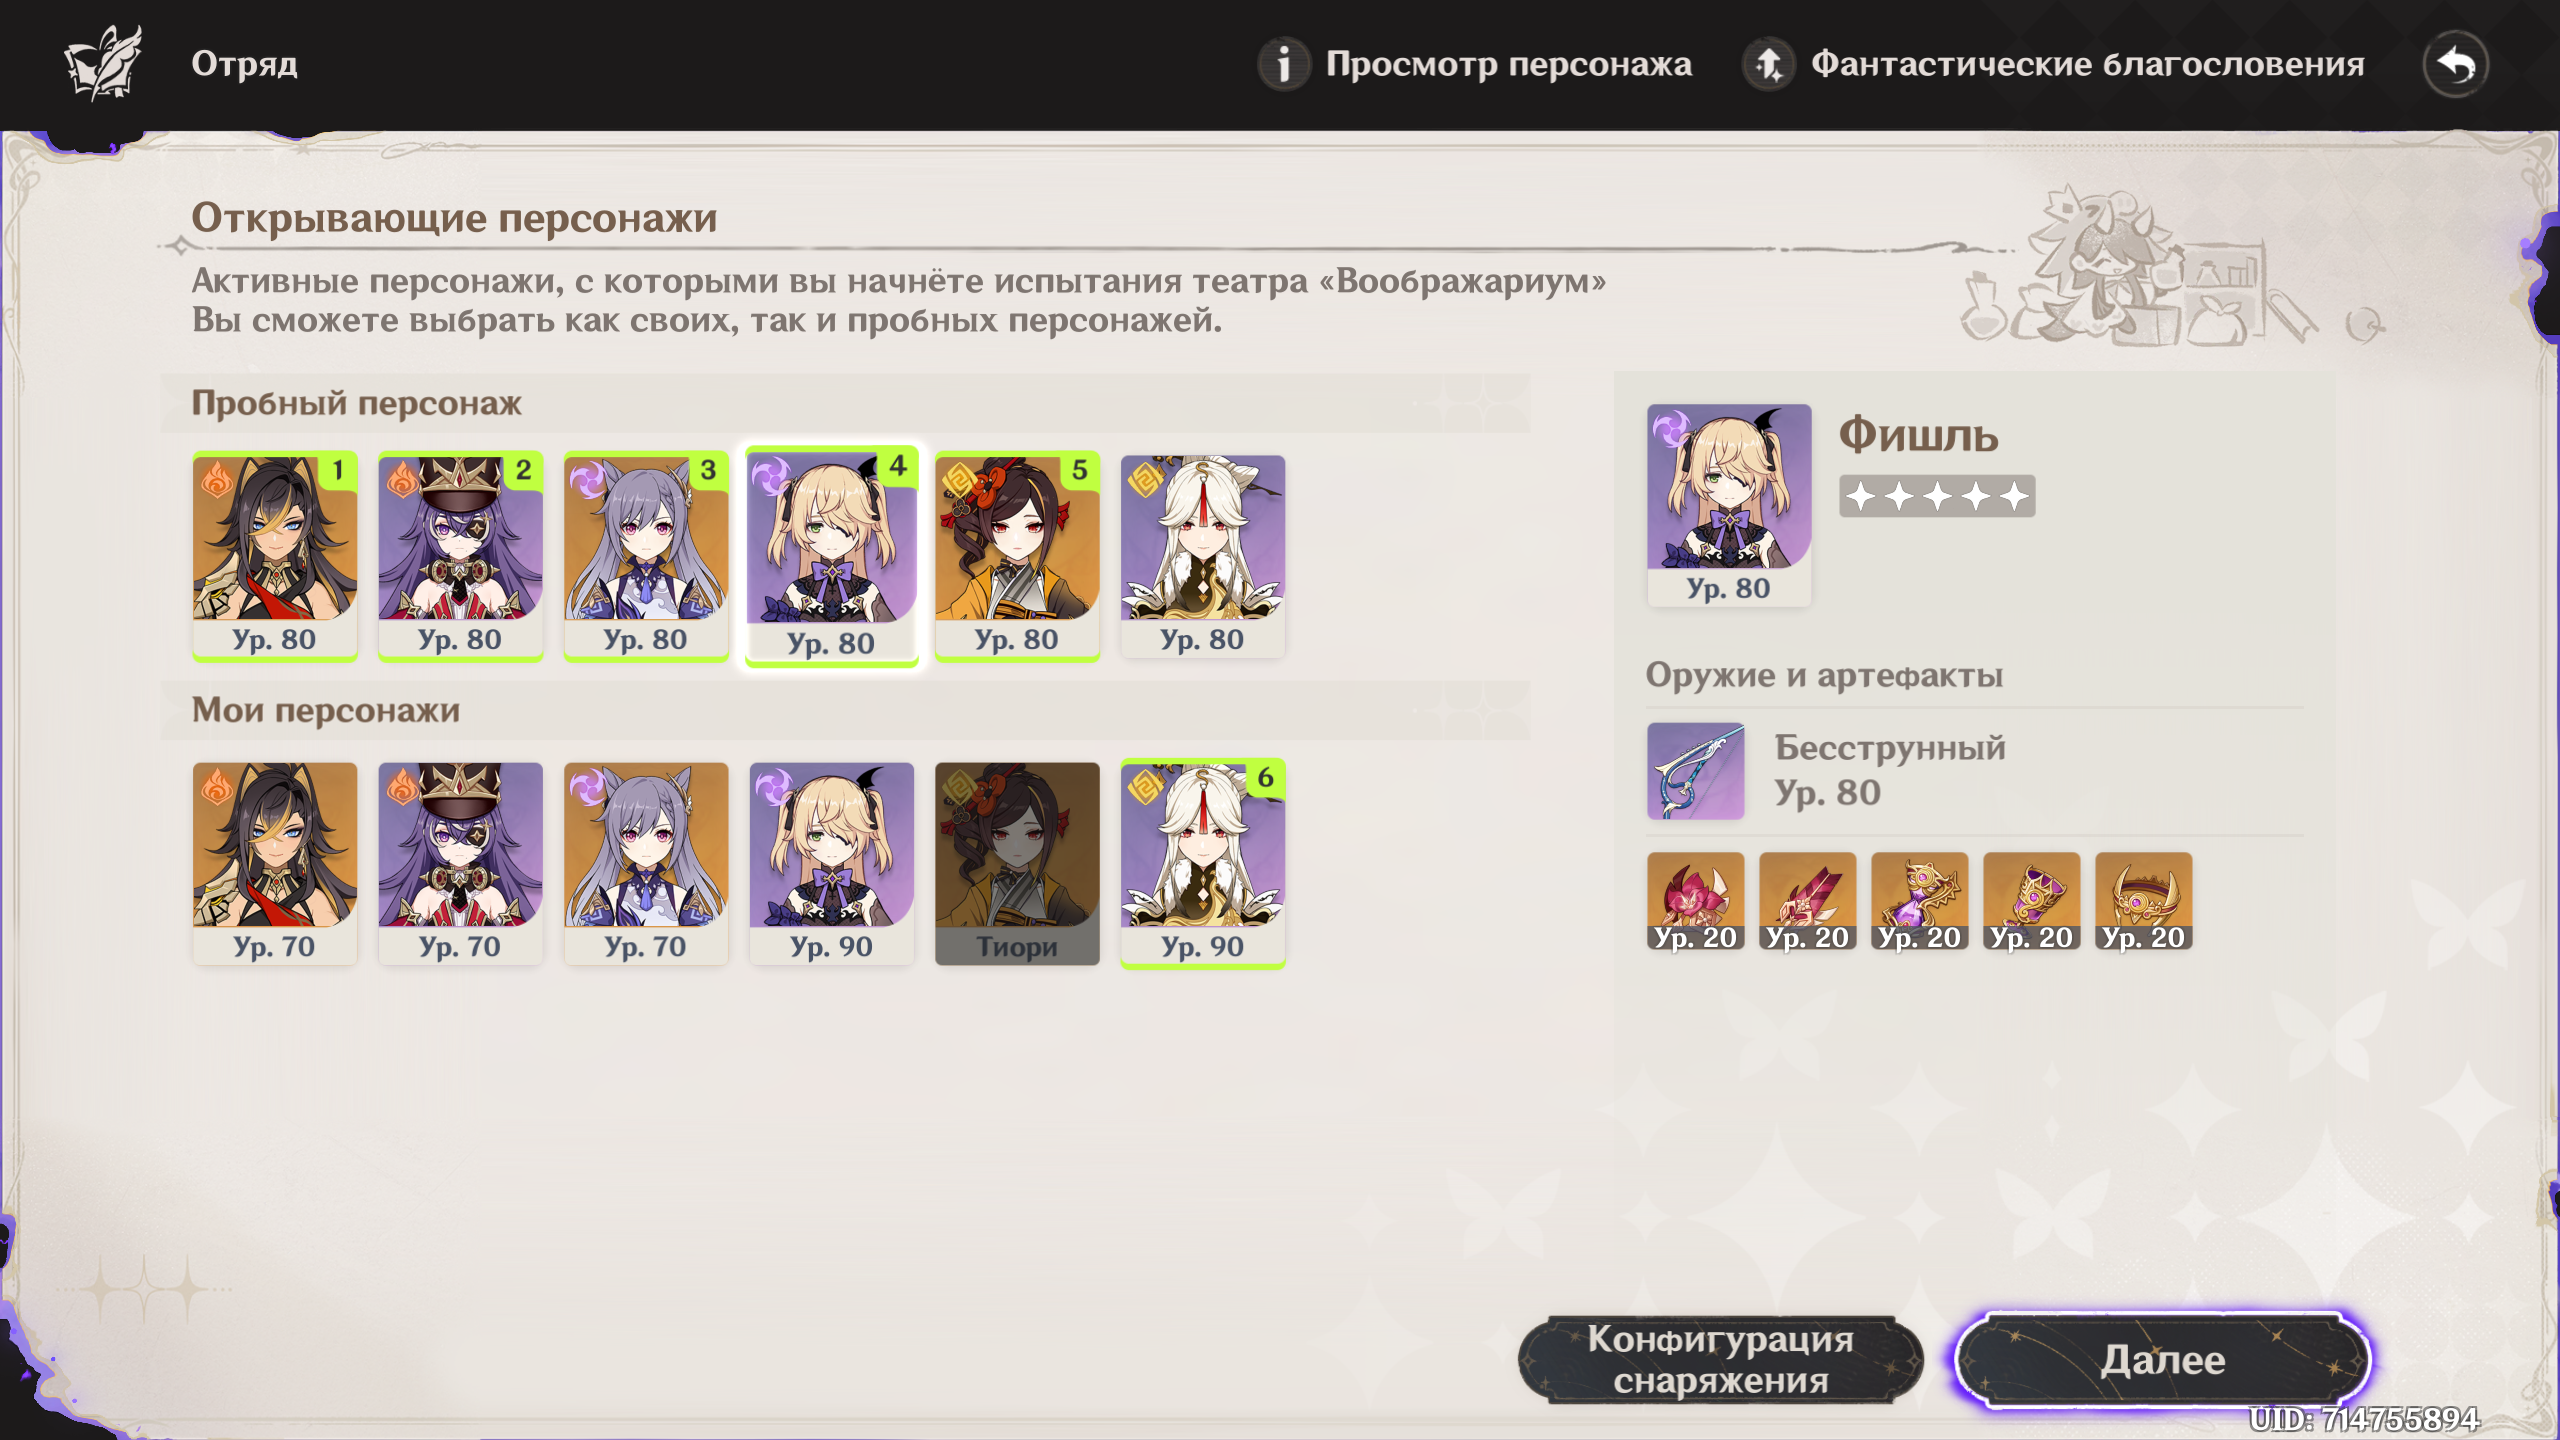Open Конфигурация снаряжения button
Viewport: 2560px width, 1440px height.
pos(1720,1360)
